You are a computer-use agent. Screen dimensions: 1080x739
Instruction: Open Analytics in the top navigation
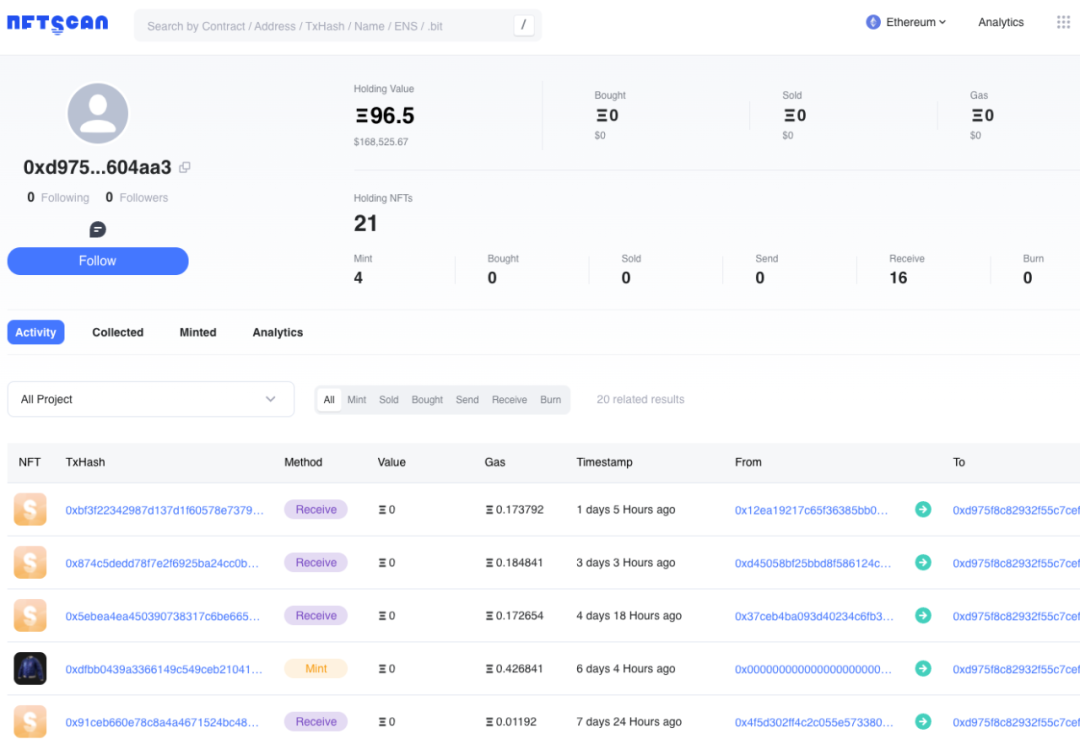tap(1000, 22)
